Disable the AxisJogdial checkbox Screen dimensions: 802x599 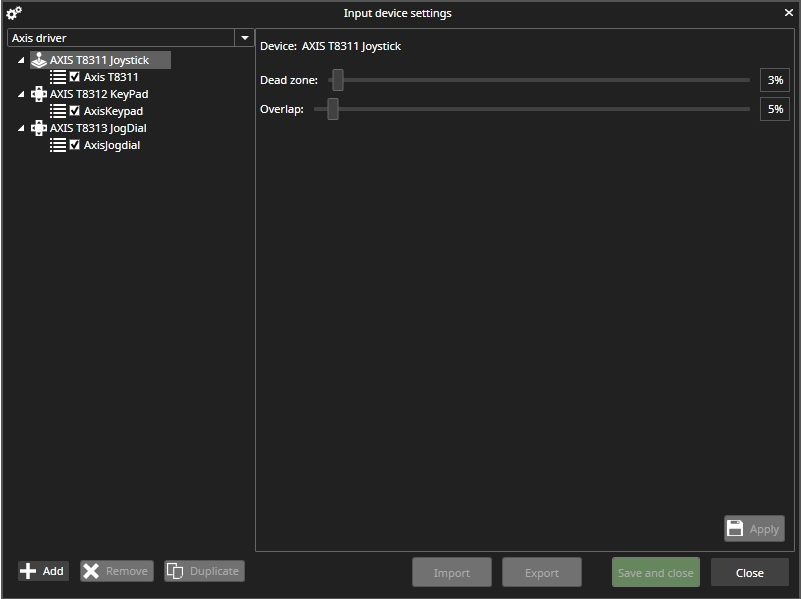click(x=75, y=145)
